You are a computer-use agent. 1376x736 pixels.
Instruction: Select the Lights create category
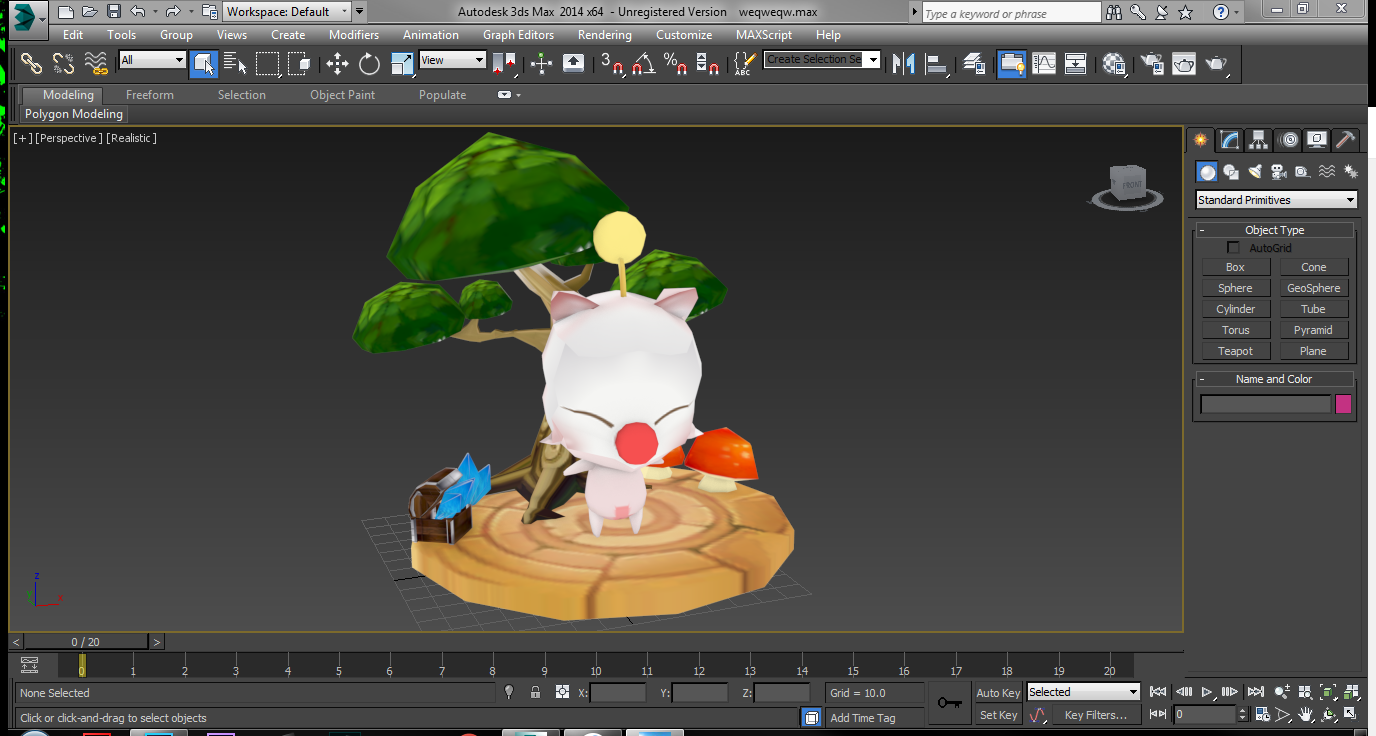pos(1255,172)
